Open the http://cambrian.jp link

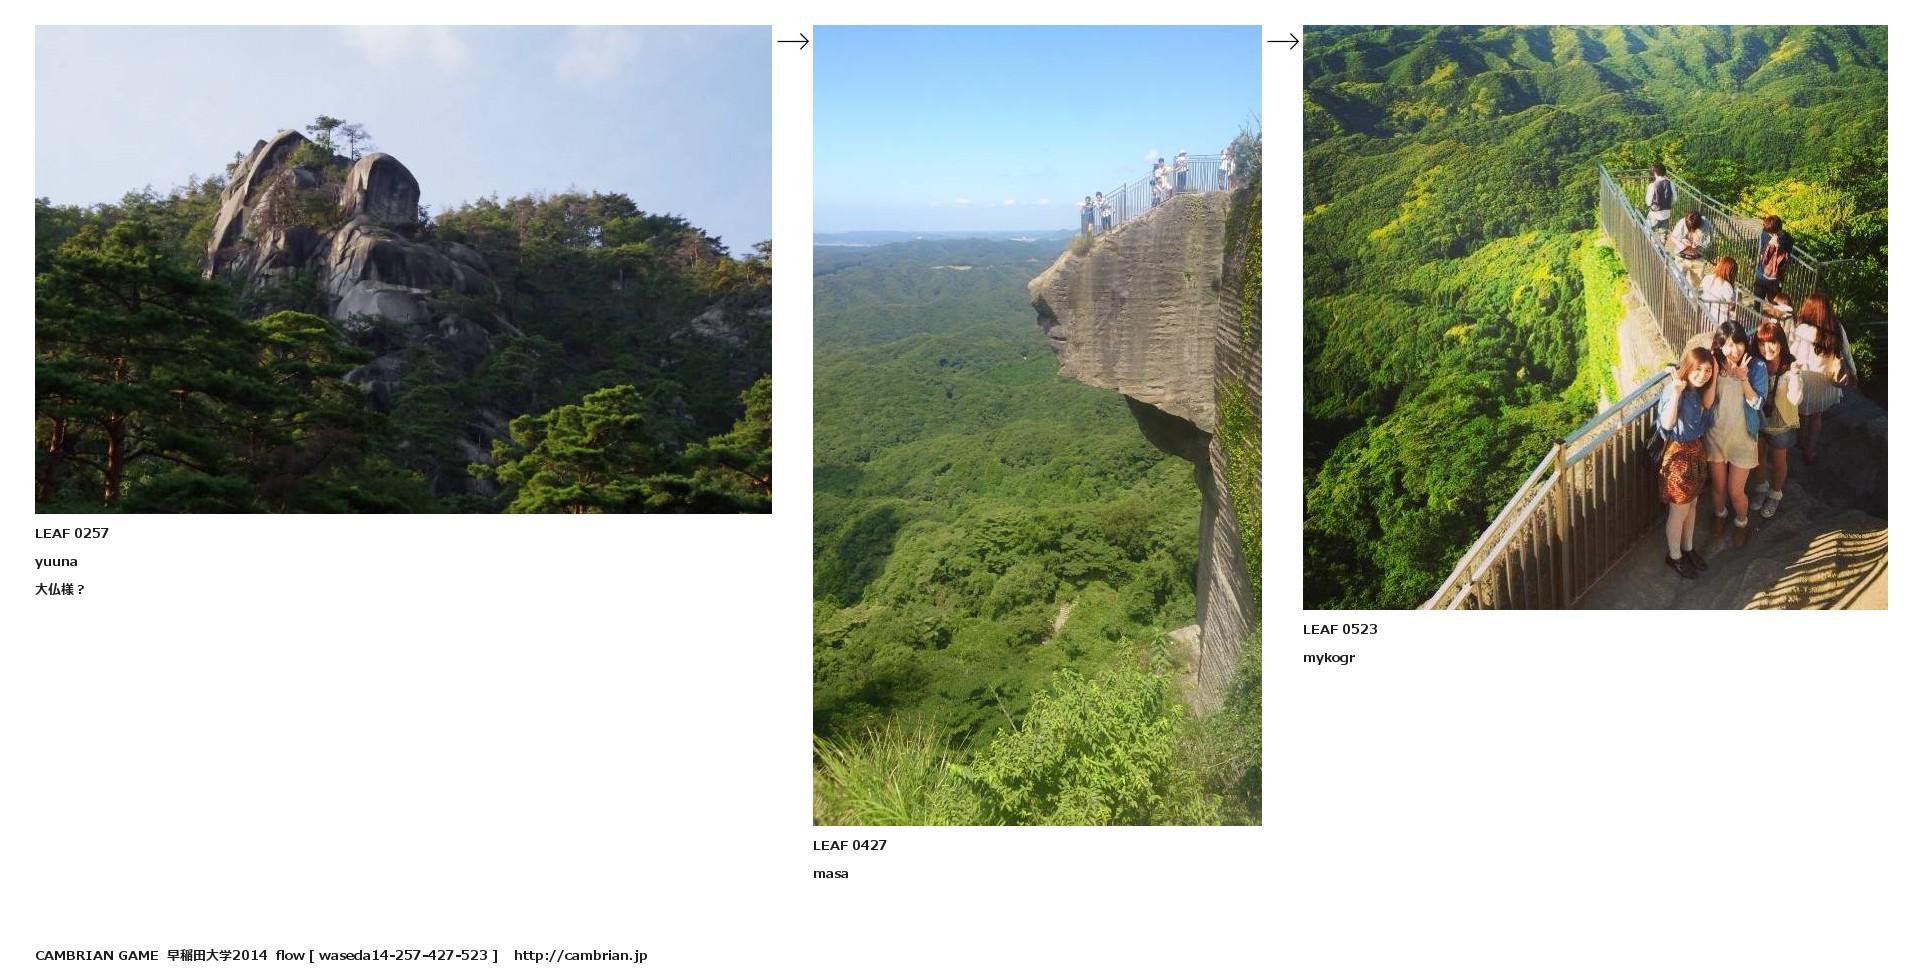coord(581,955)
